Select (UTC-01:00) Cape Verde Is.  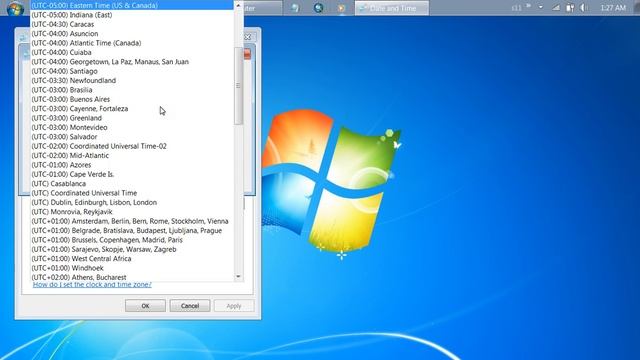click(132, 174)
